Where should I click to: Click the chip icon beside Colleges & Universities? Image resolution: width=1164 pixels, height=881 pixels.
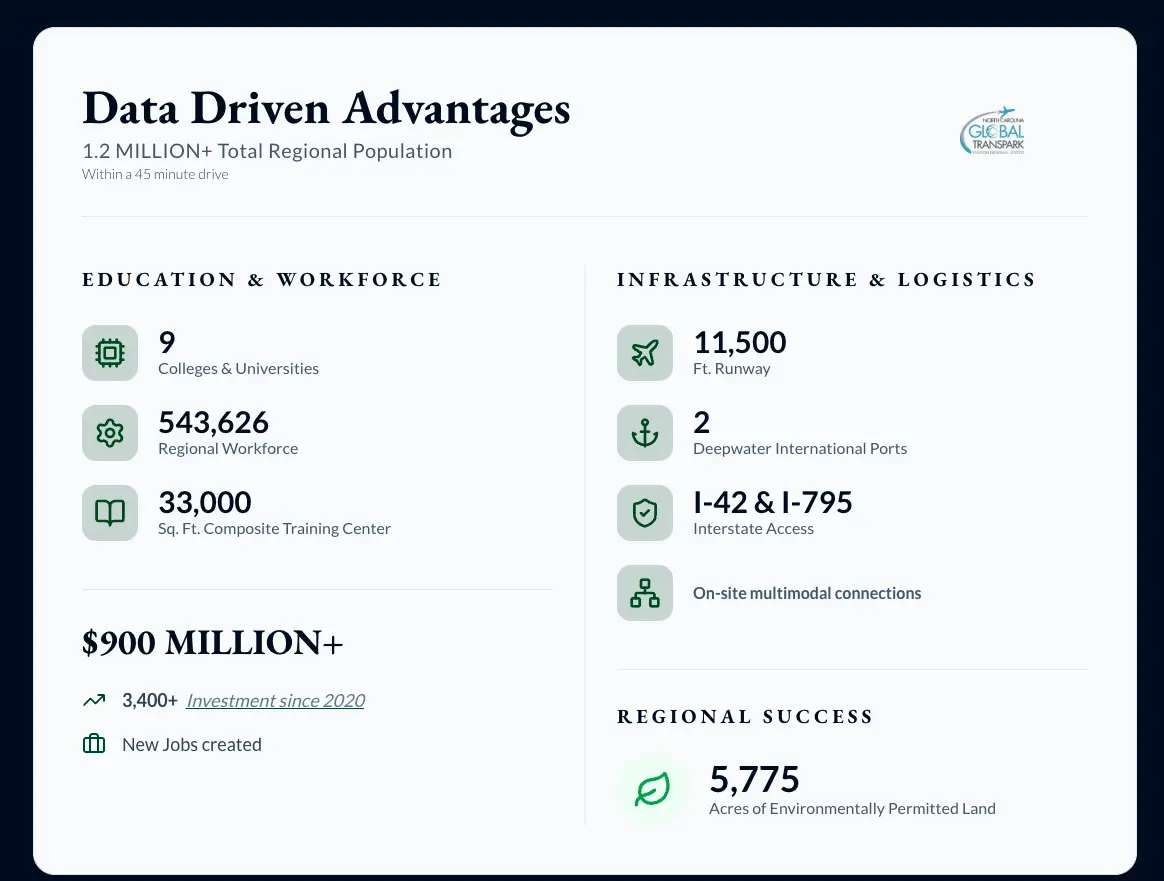[110, 353]
